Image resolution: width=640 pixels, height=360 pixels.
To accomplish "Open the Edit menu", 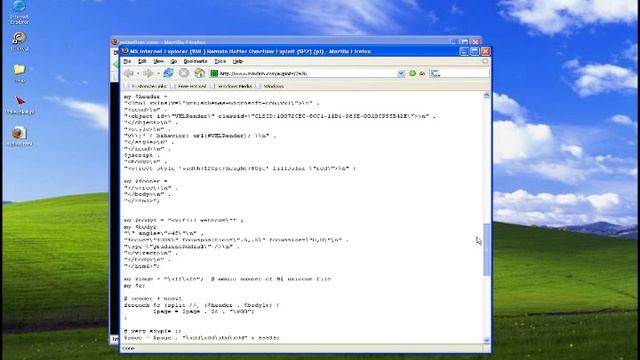I will tap(142, 61).
